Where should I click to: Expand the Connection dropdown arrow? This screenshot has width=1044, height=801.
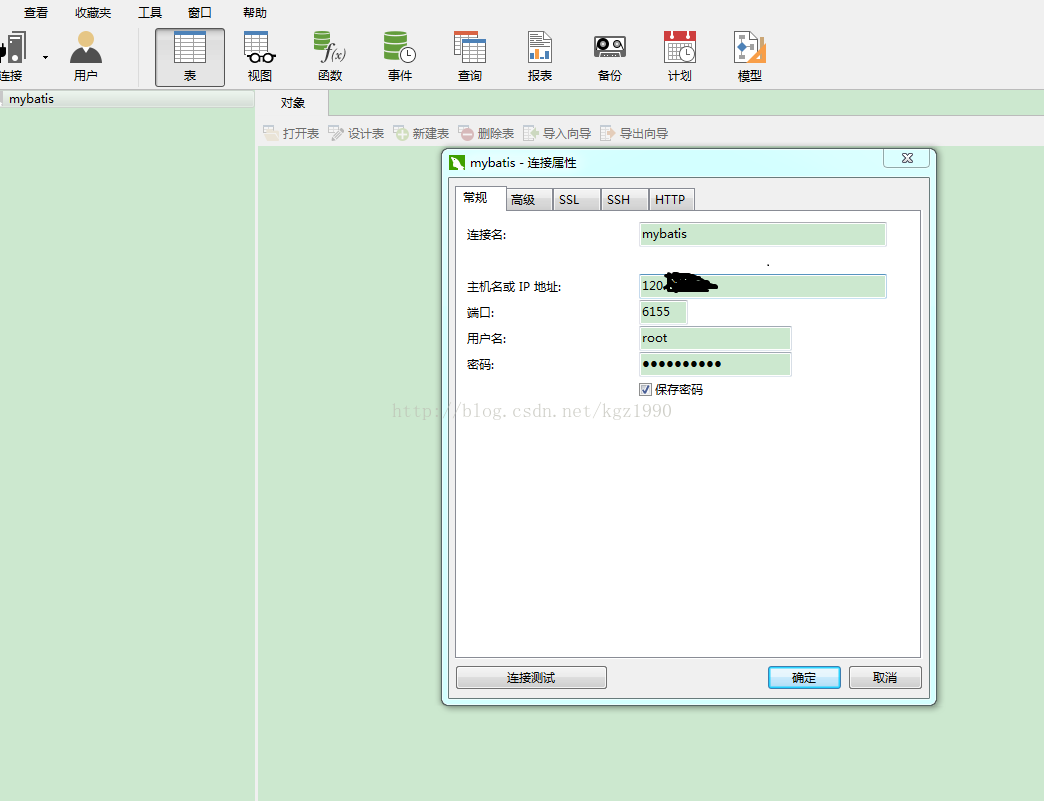45,58
